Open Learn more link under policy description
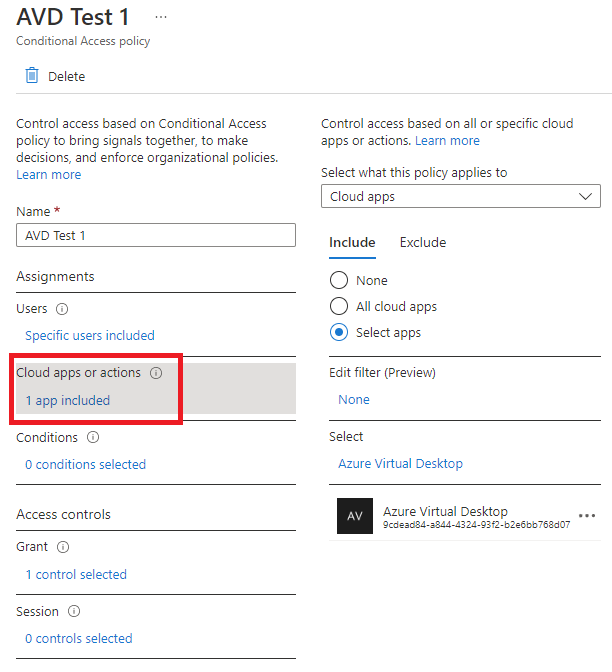612x672 pixels. click(48, 174)
